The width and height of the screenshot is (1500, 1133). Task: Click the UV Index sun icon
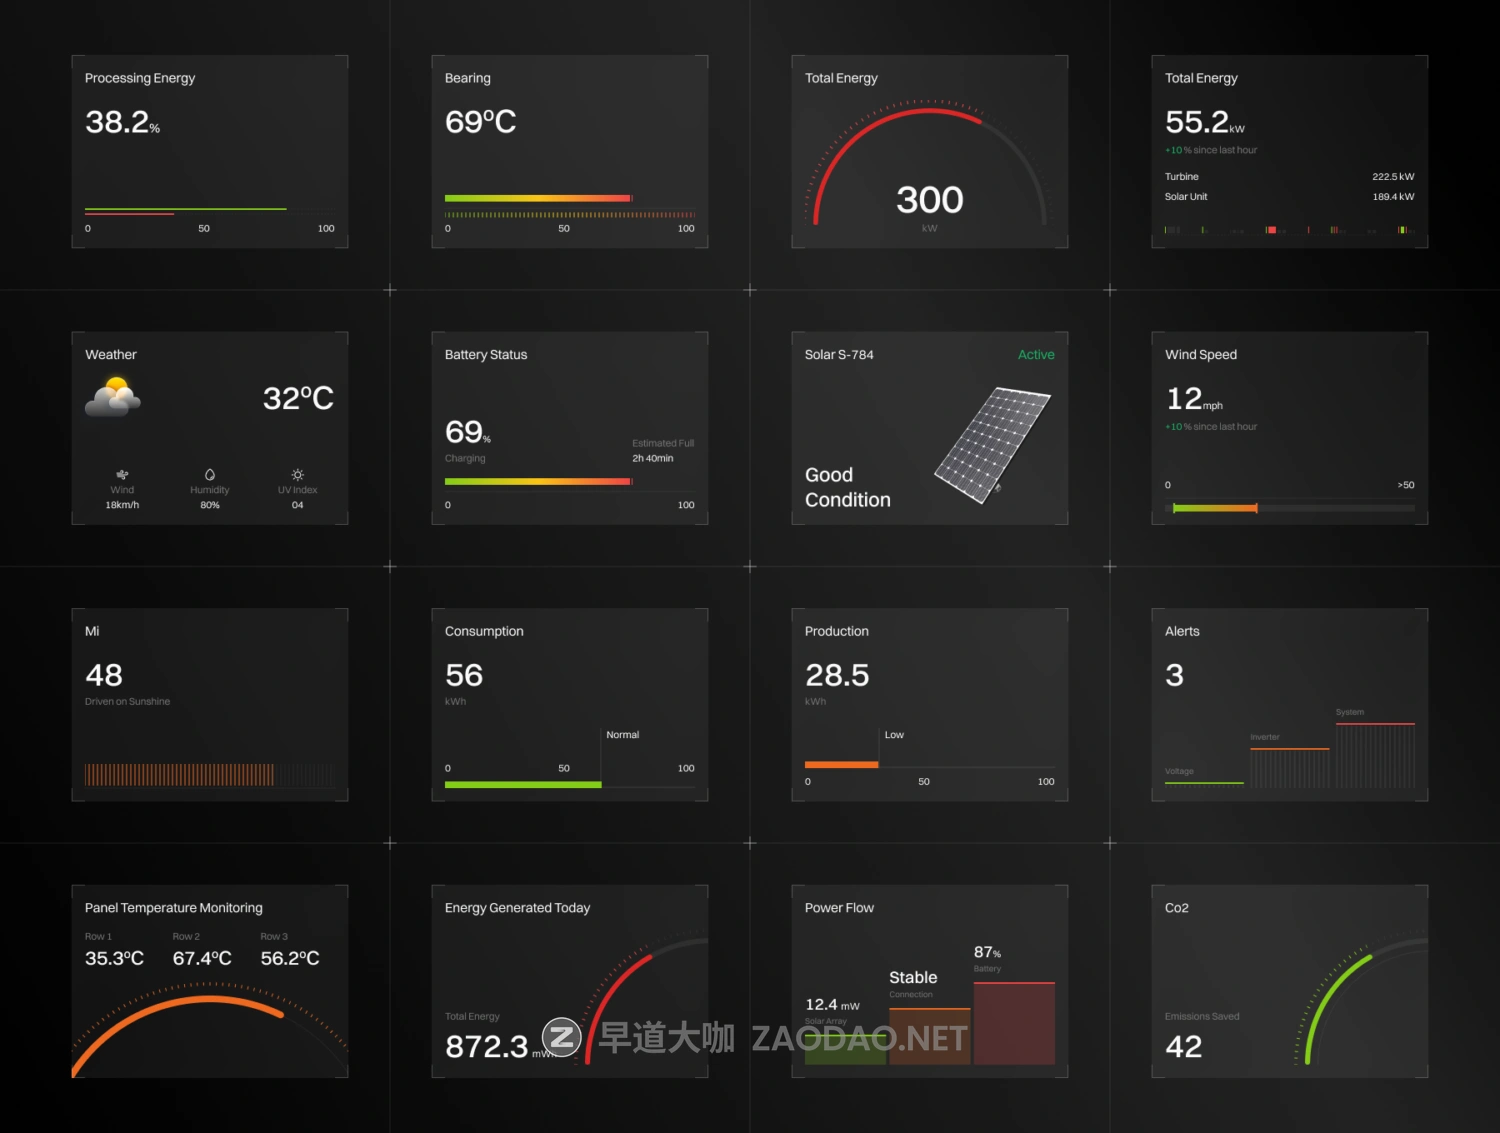[297, 475]
